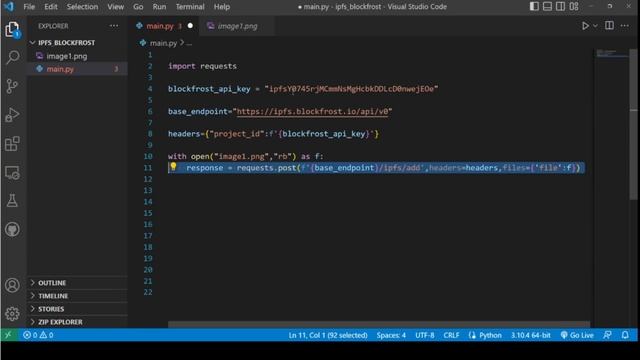Open the Explorer view icon

[x=12, y=29]
